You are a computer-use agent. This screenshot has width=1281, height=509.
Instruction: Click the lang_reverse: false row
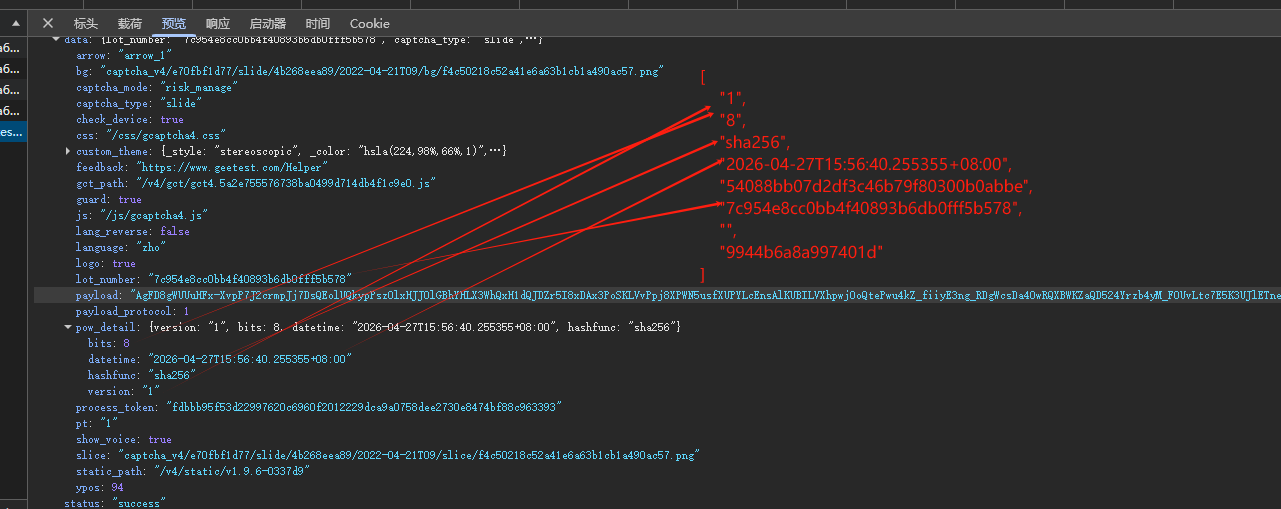pos(133,231)
